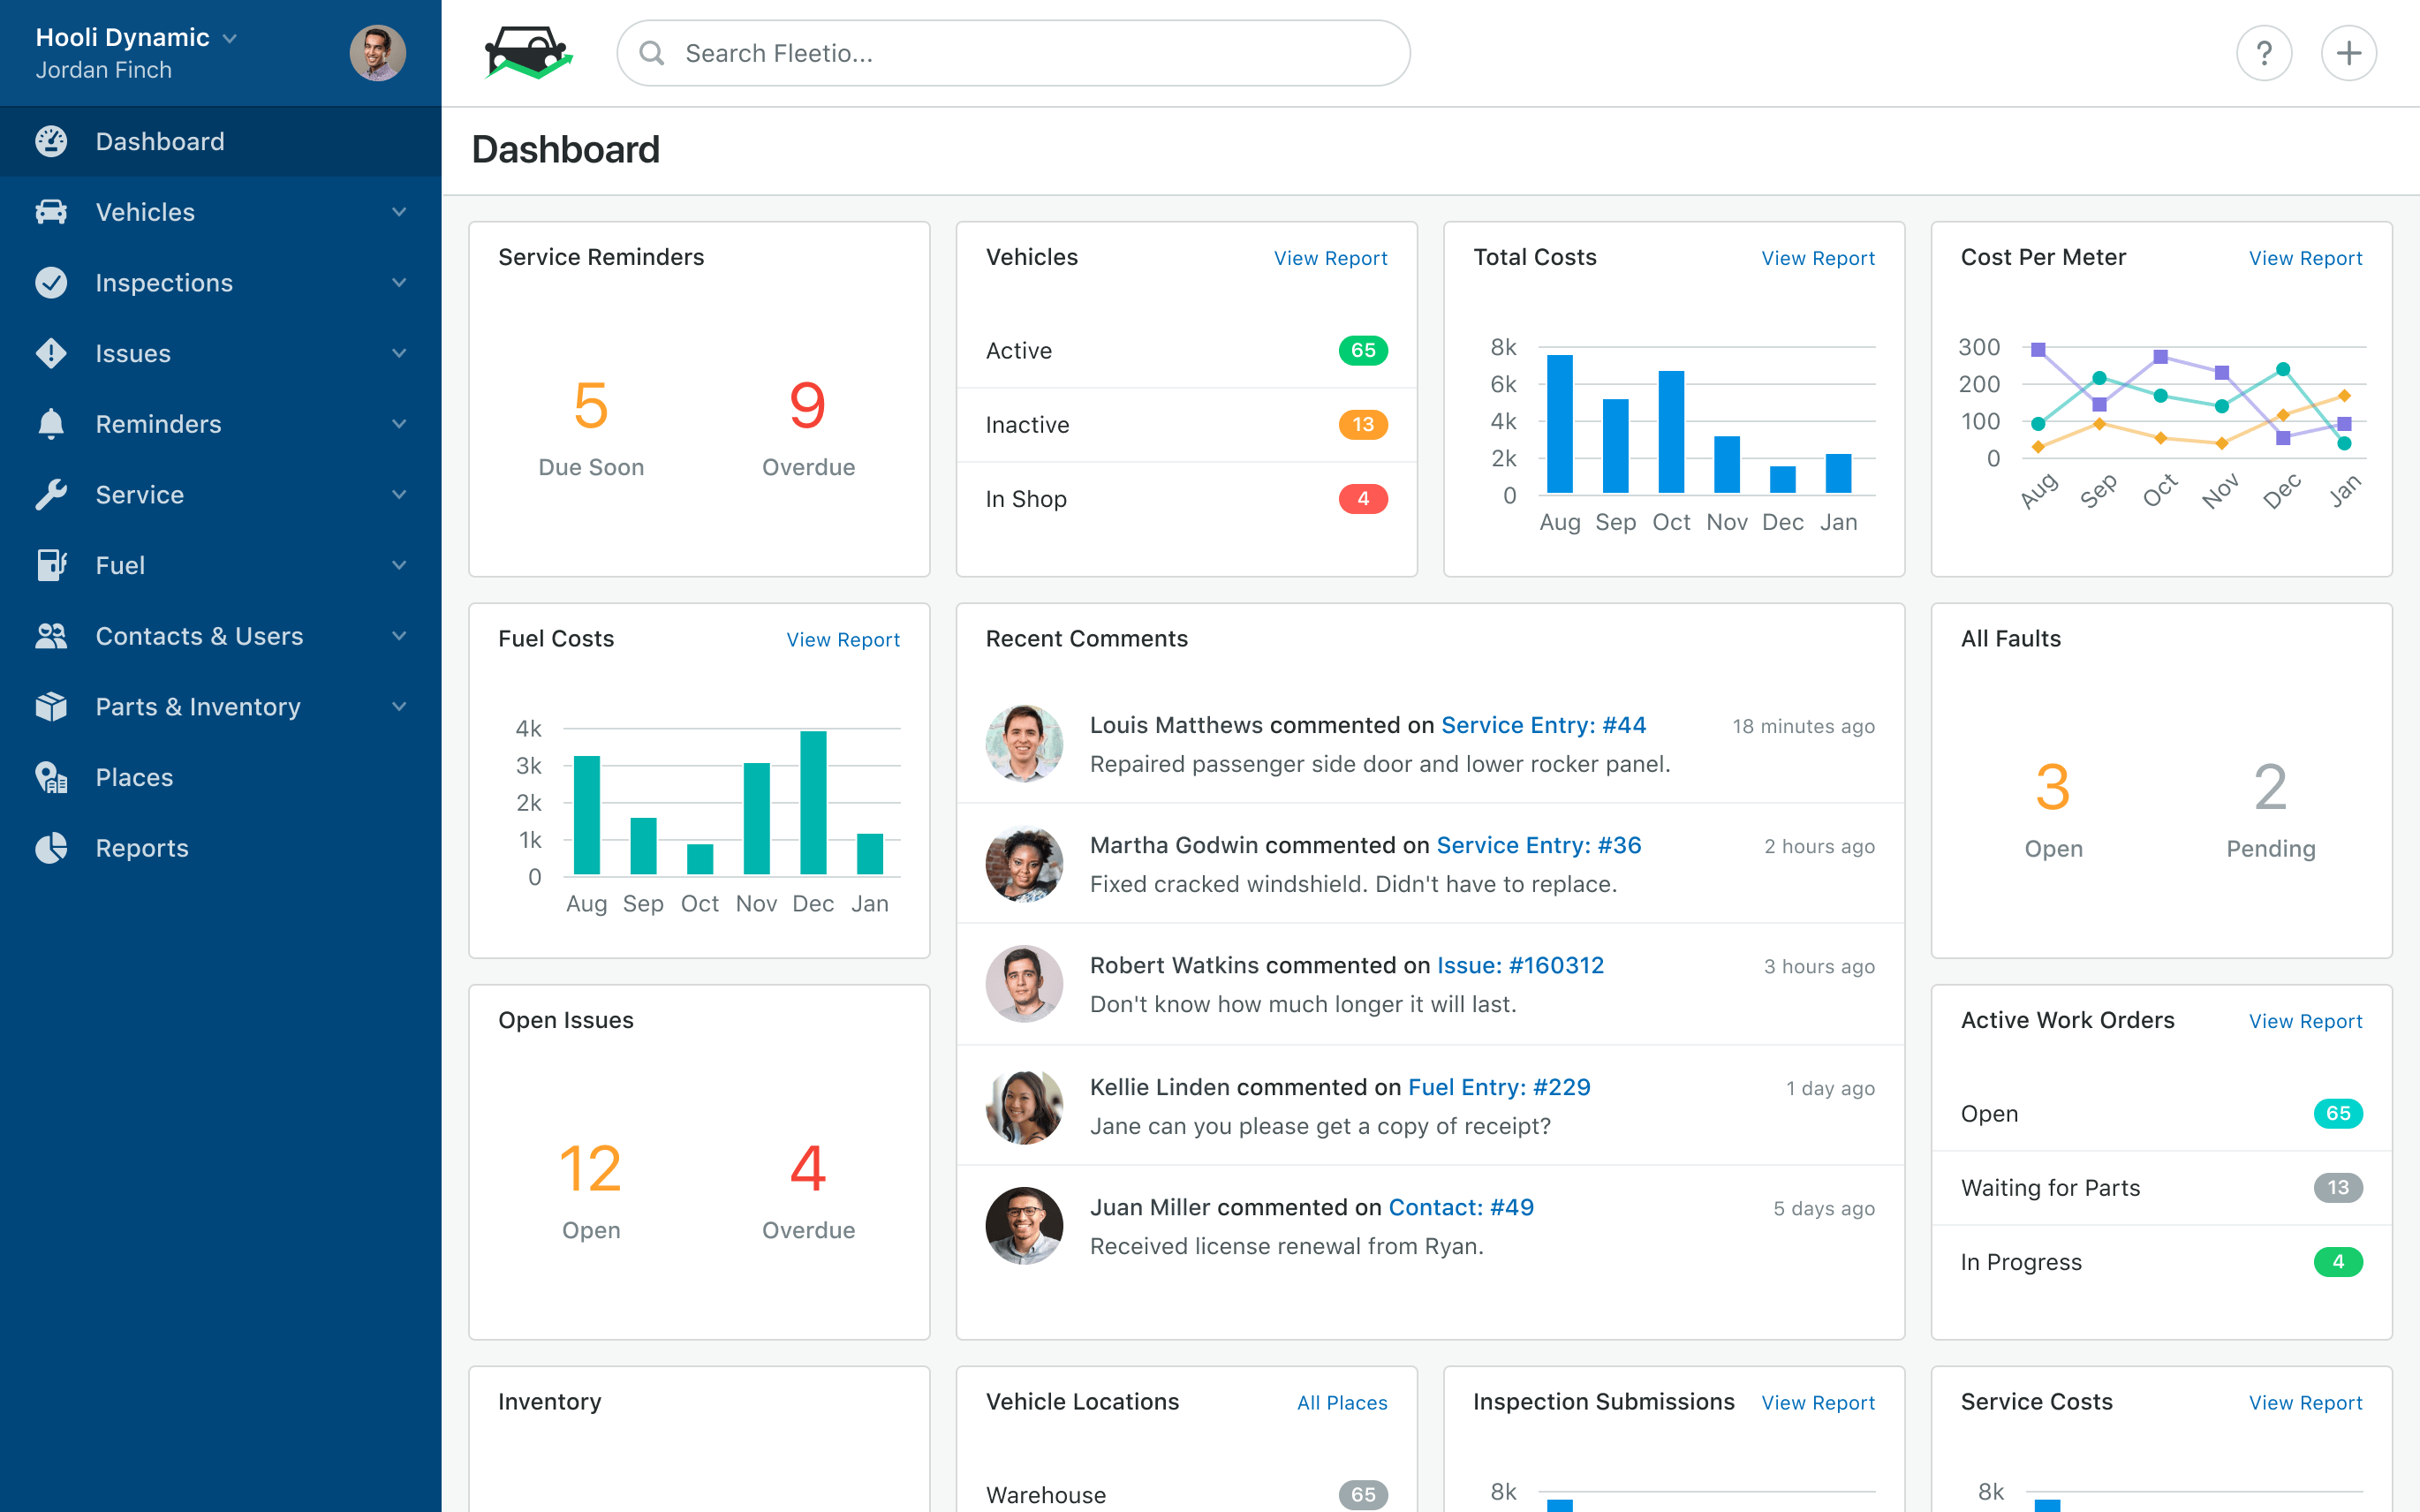The width and height of the screenshot is (2420, 1512).
Task: Open Reminders via the bell icon
Action: click(x=53, y=424)
